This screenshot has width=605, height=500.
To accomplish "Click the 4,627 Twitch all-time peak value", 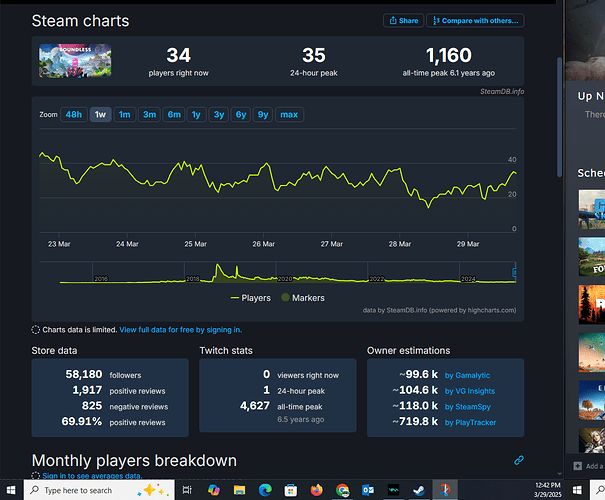I will (255, 406).
